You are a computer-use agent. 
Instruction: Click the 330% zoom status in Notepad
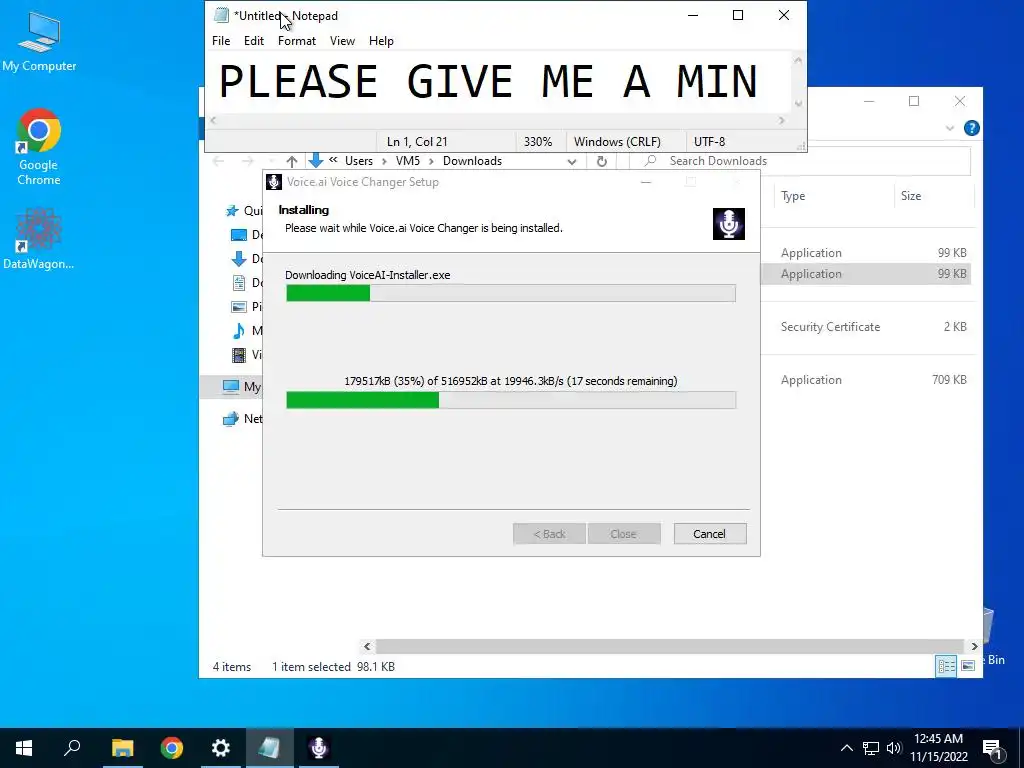(538, 142)
